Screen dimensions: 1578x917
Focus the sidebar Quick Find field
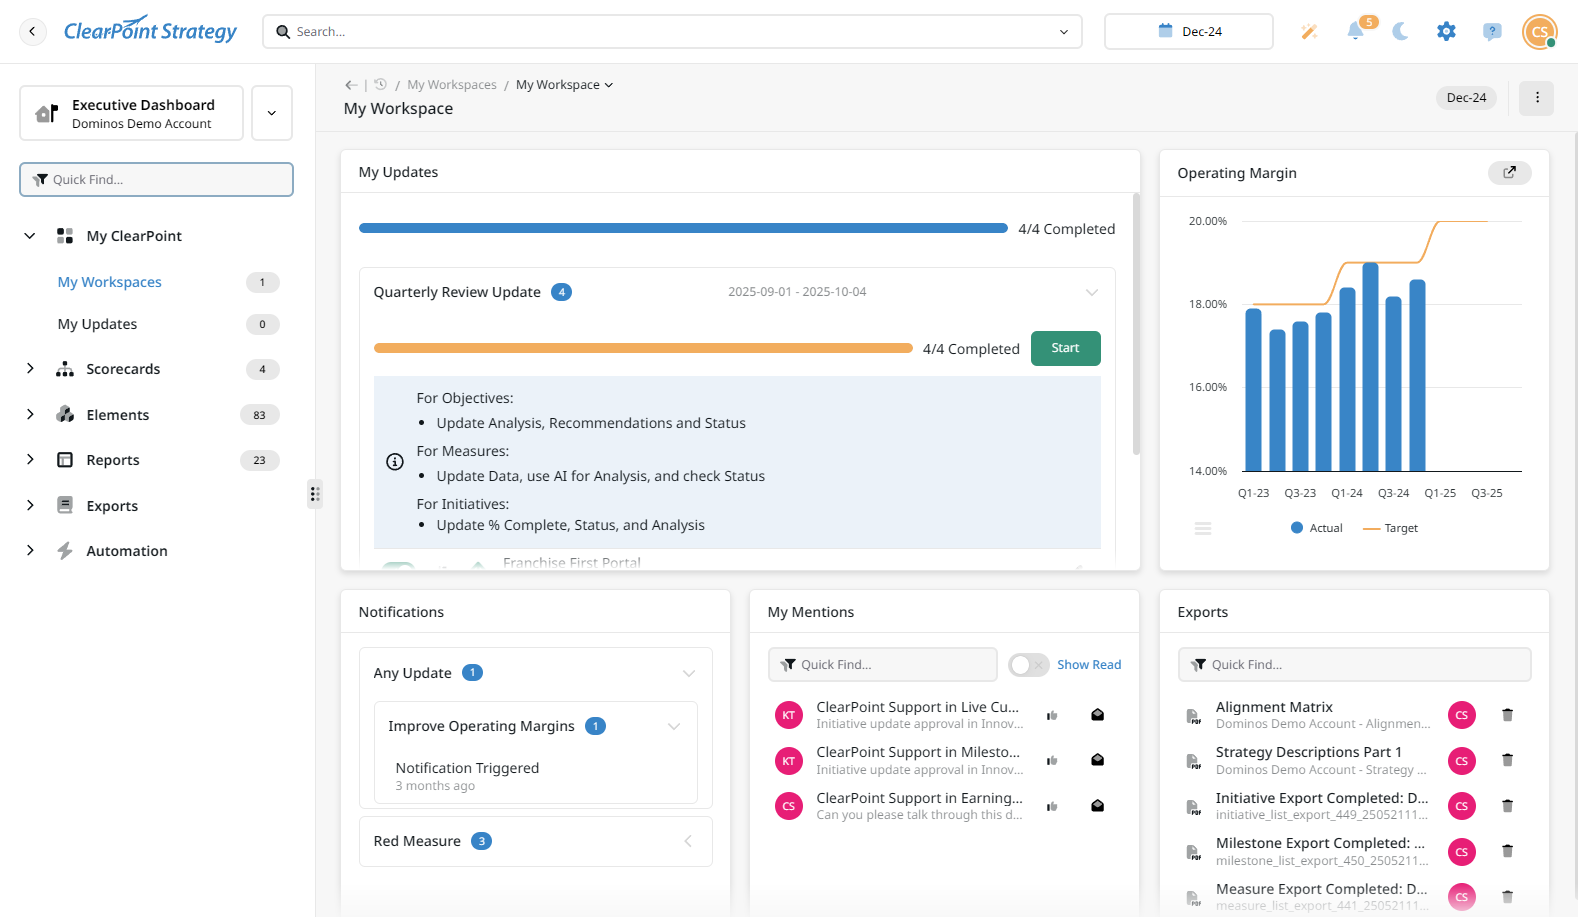(x=156, y=180)
